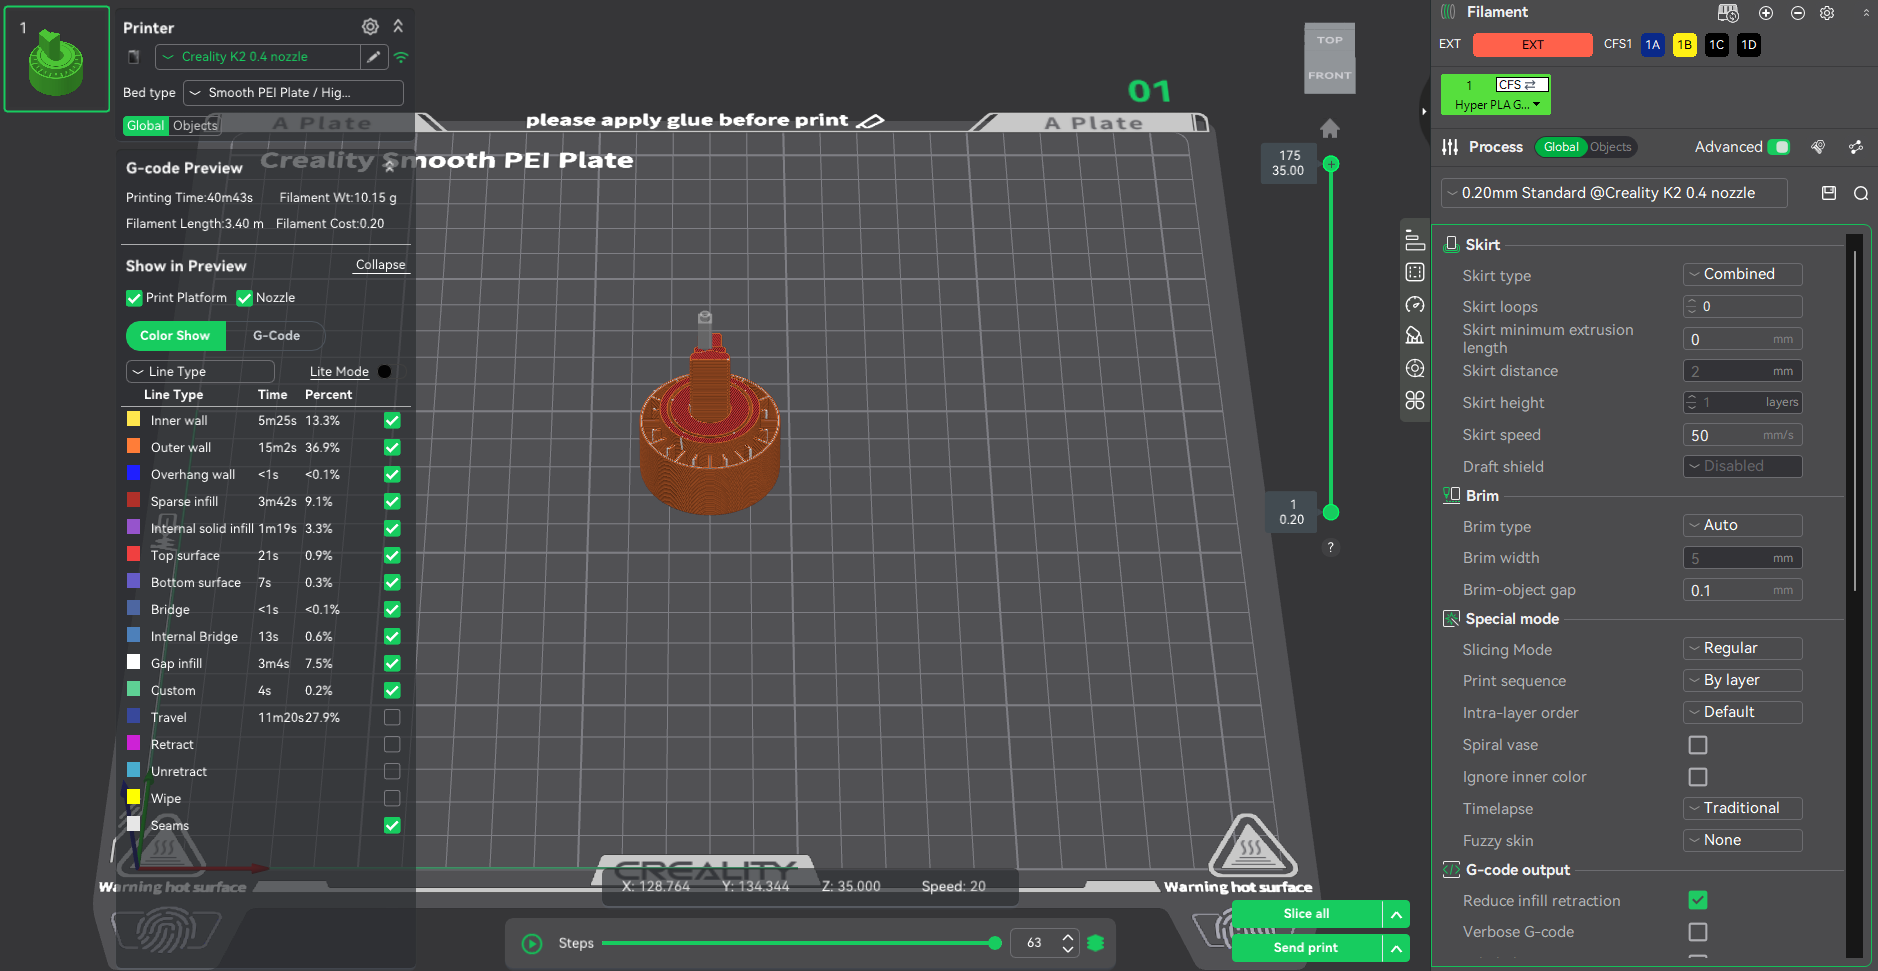
Task: Uncheck the Outer wall visibility checkbox
Action: [392, 447]
